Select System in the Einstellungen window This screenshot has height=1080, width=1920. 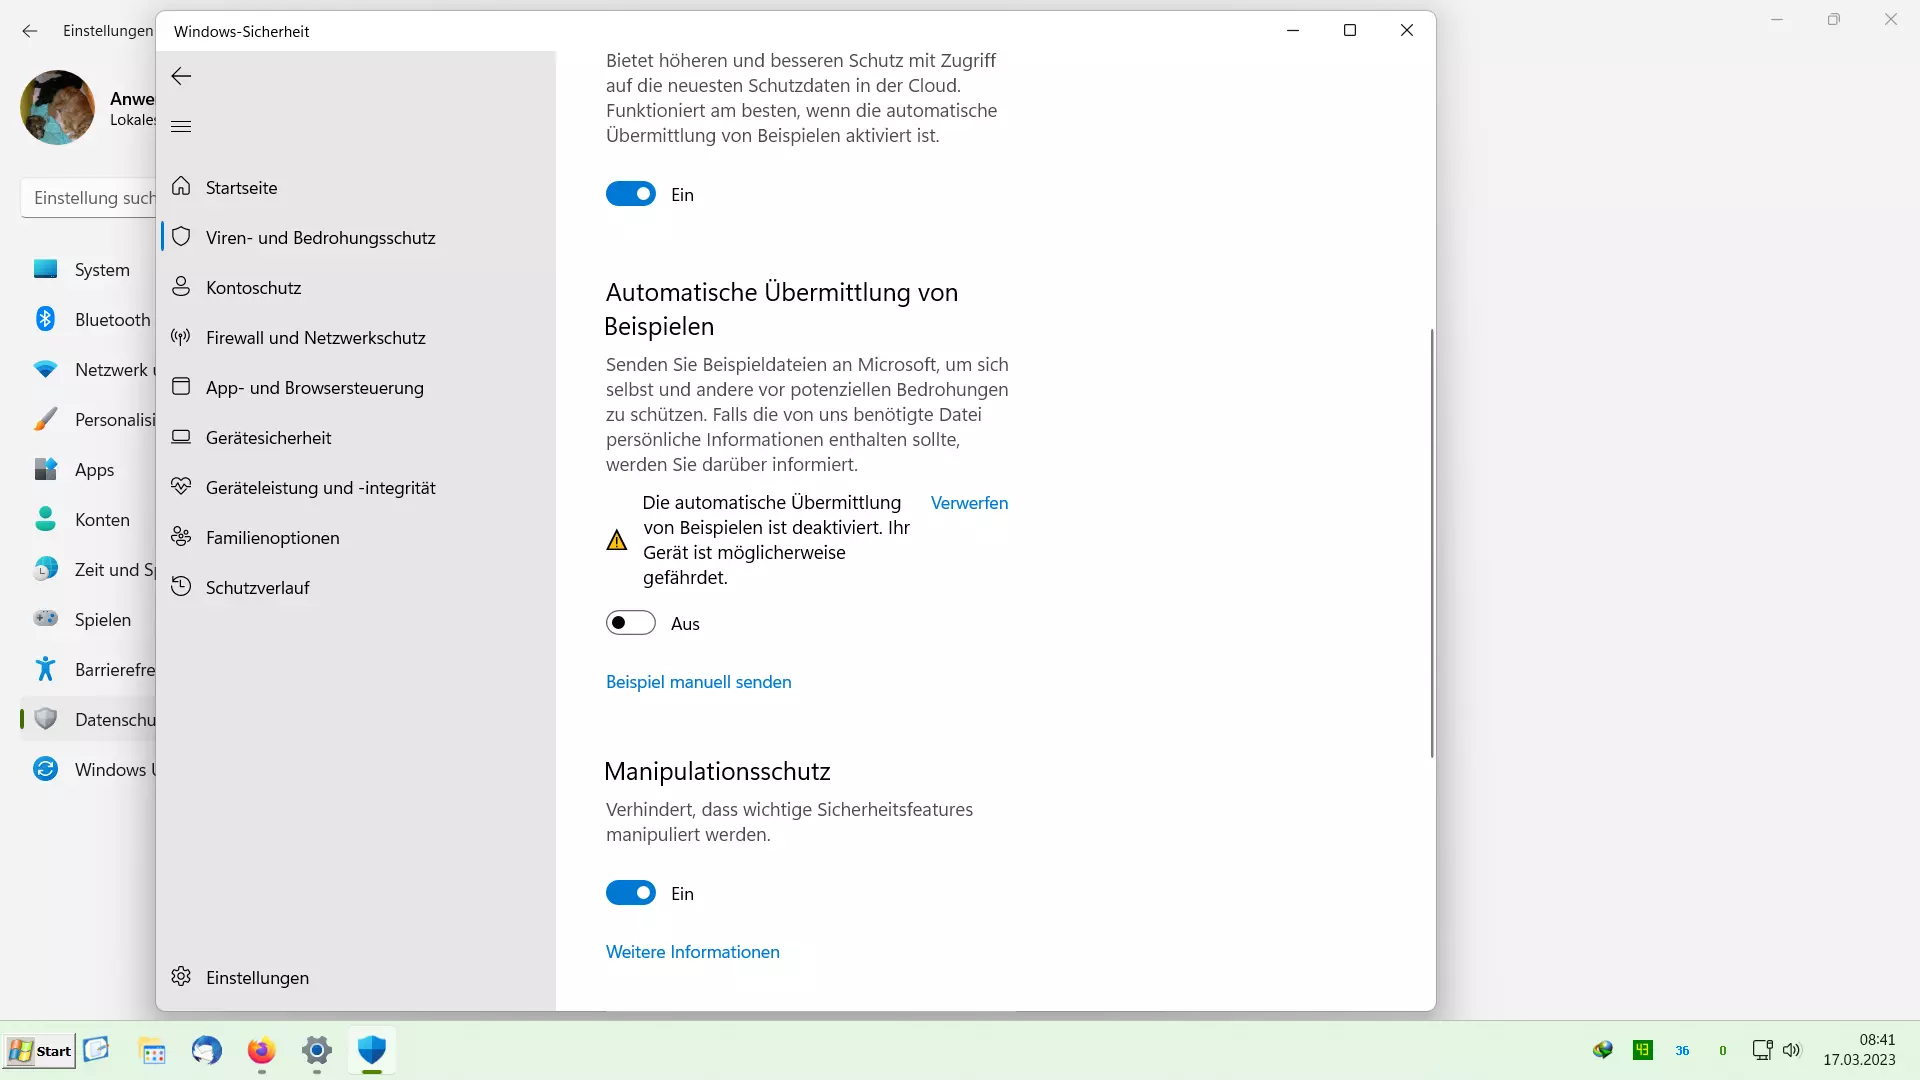[x=88, y=269]
